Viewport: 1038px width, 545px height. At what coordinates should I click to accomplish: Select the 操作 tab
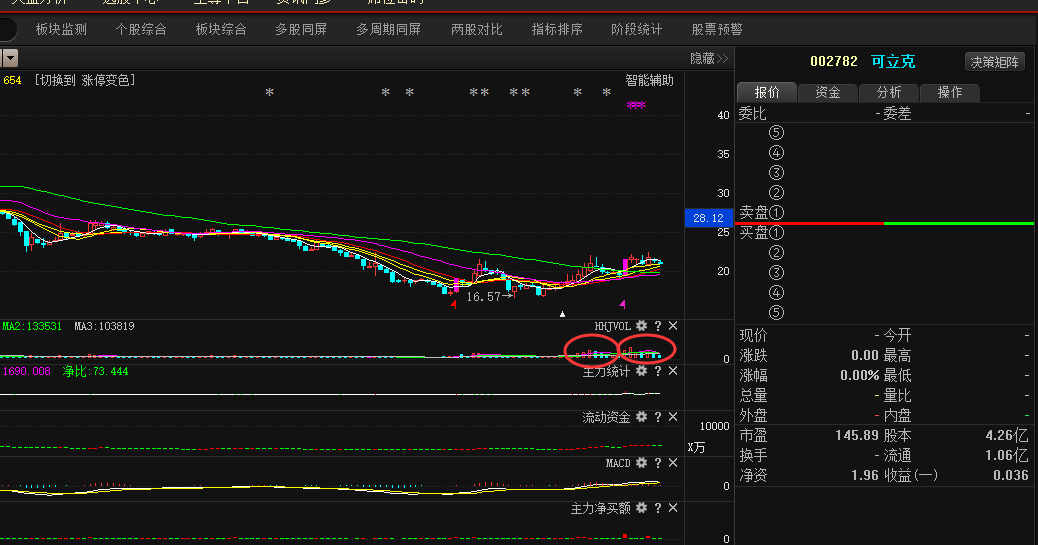(949, 92)
